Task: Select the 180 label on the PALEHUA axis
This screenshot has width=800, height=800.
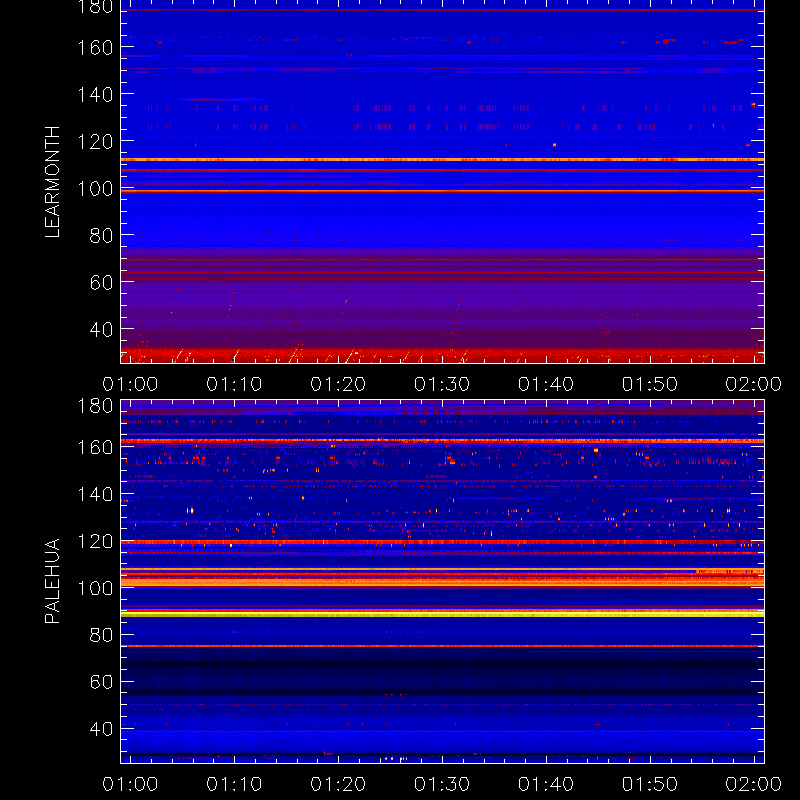Action: tap(95, 406)
